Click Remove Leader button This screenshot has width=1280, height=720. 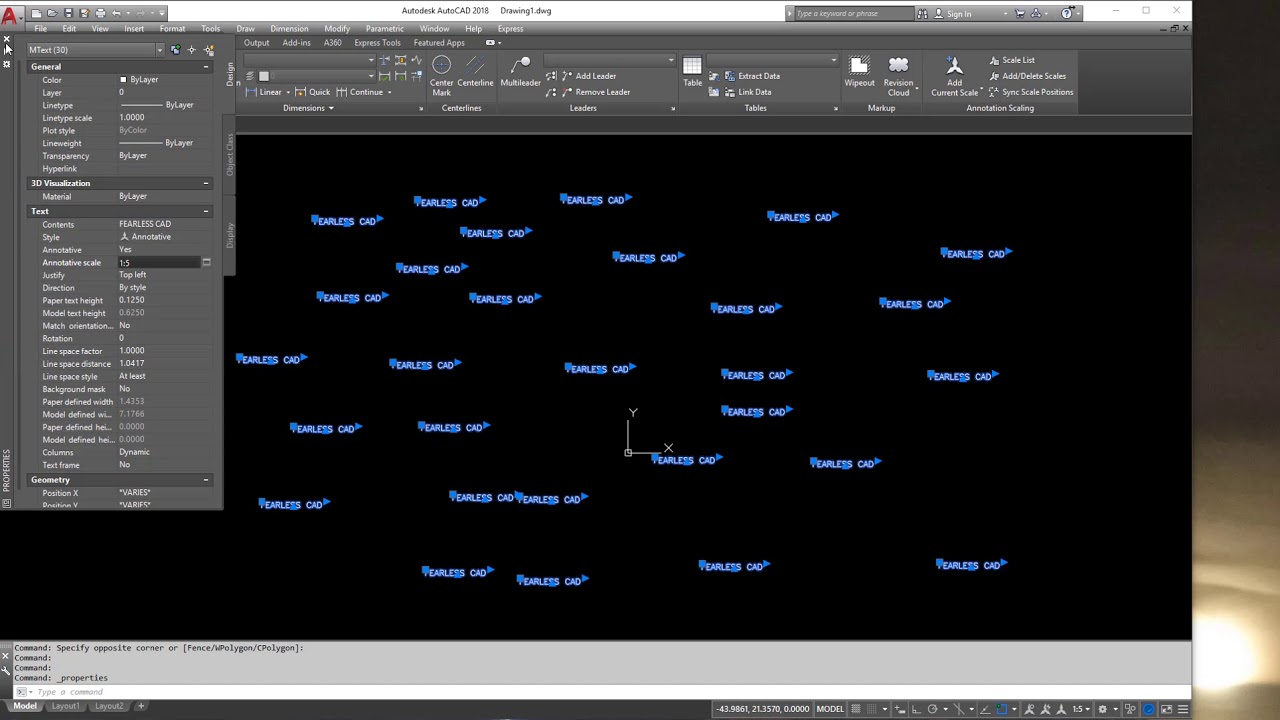(x=595, y=92)
